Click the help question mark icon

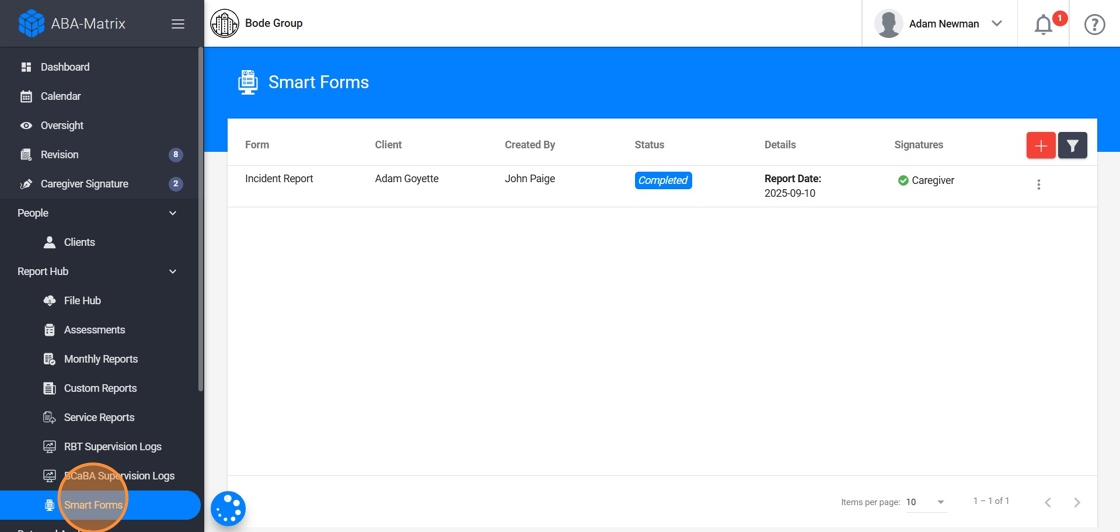coord(1095,24)
